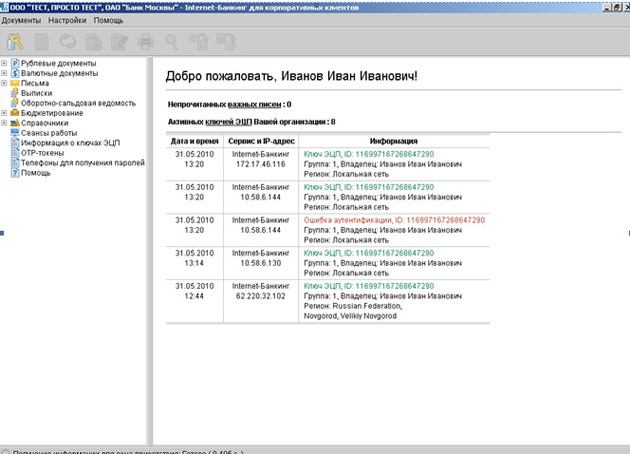Open the важных писем link
630x454 pixels.
pos(254,104)
